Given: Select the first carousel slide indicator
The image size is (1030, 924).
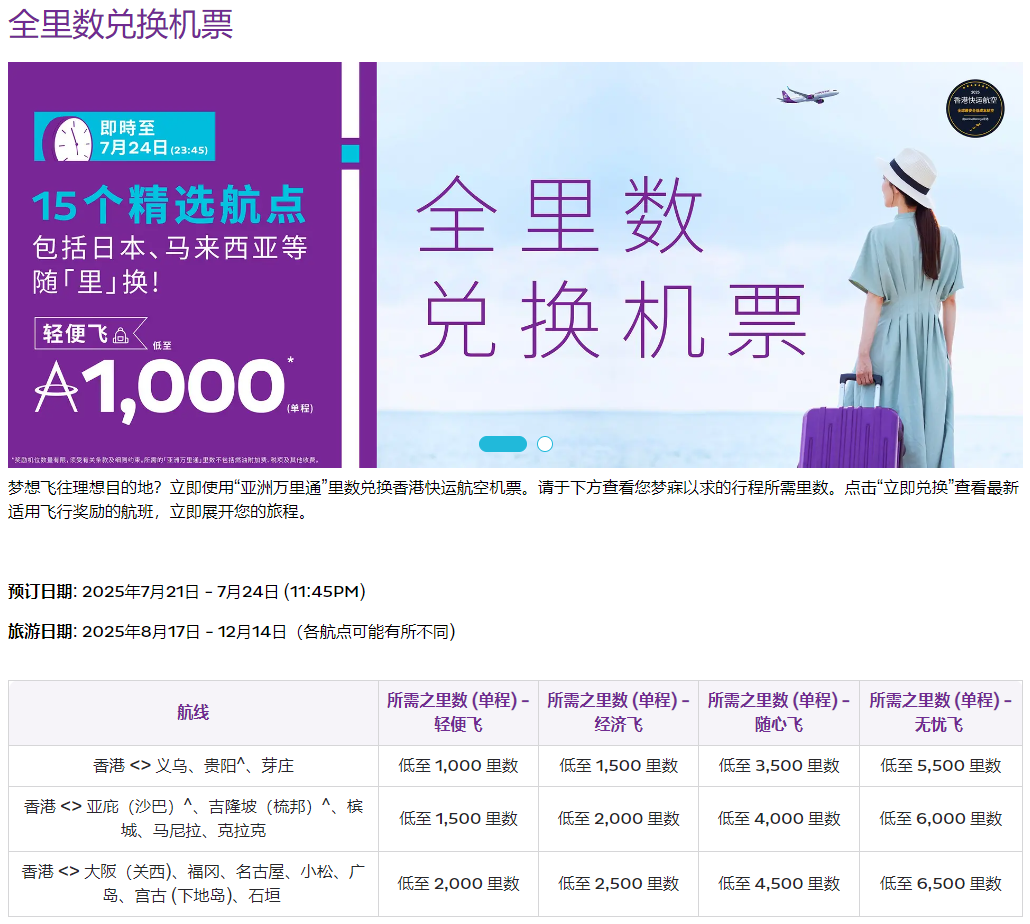Looking at the screenshot, I should click(x=503, y=444).
